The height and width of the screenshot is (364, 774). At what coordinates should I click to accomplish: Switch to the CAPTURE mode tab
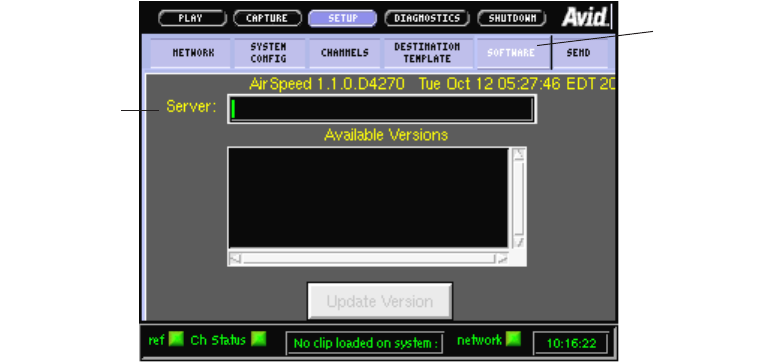268,19
